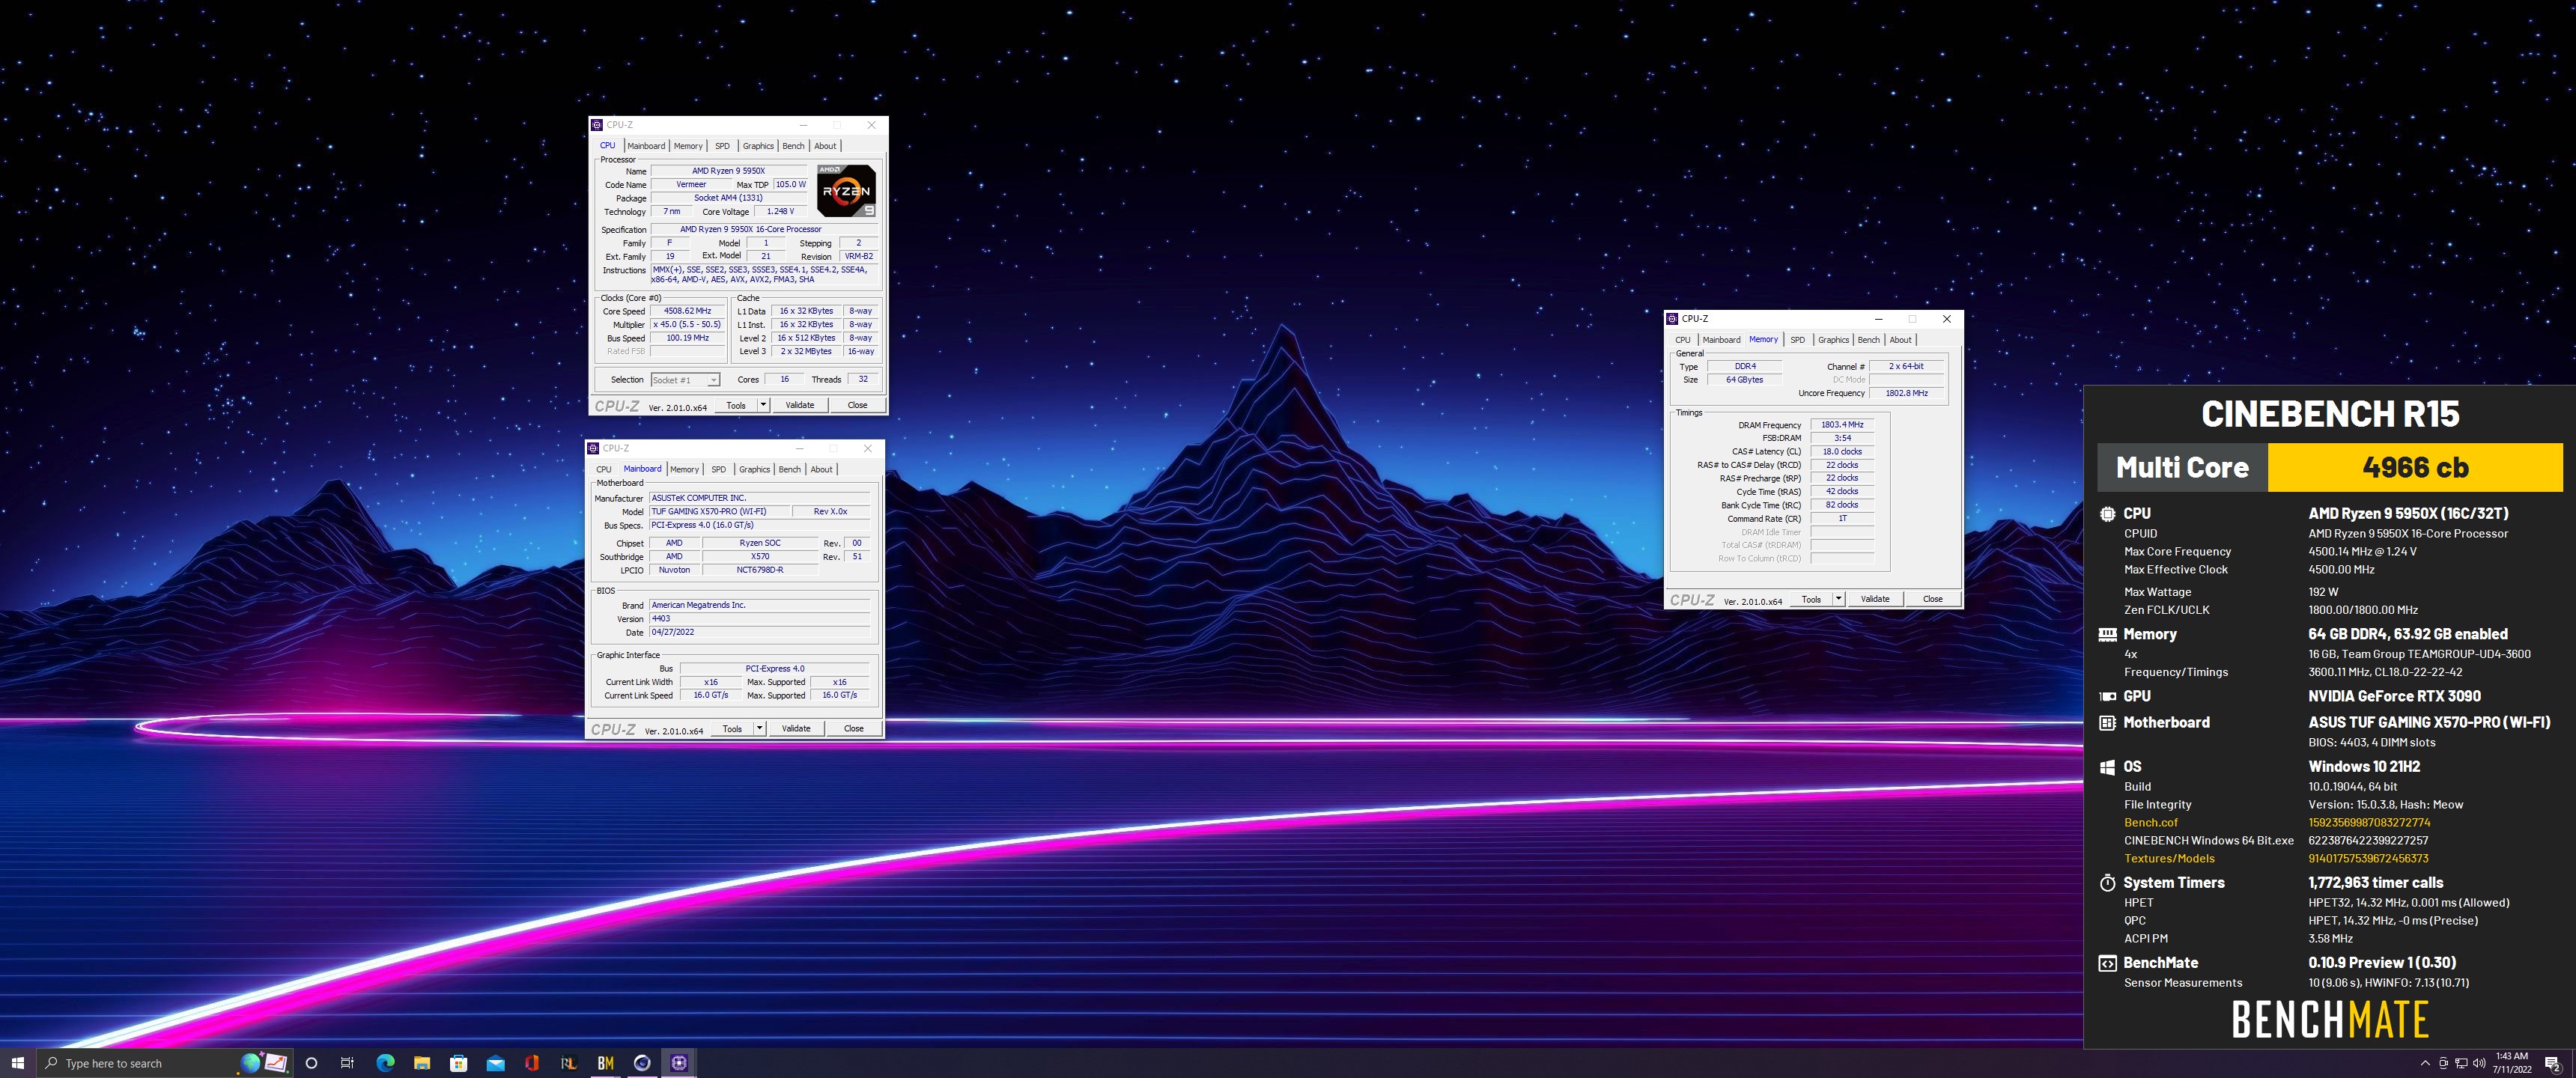This screenshot has height=1078, width=2576.
Task: Show hidden system tray icons
Action: (2424, 1063)
